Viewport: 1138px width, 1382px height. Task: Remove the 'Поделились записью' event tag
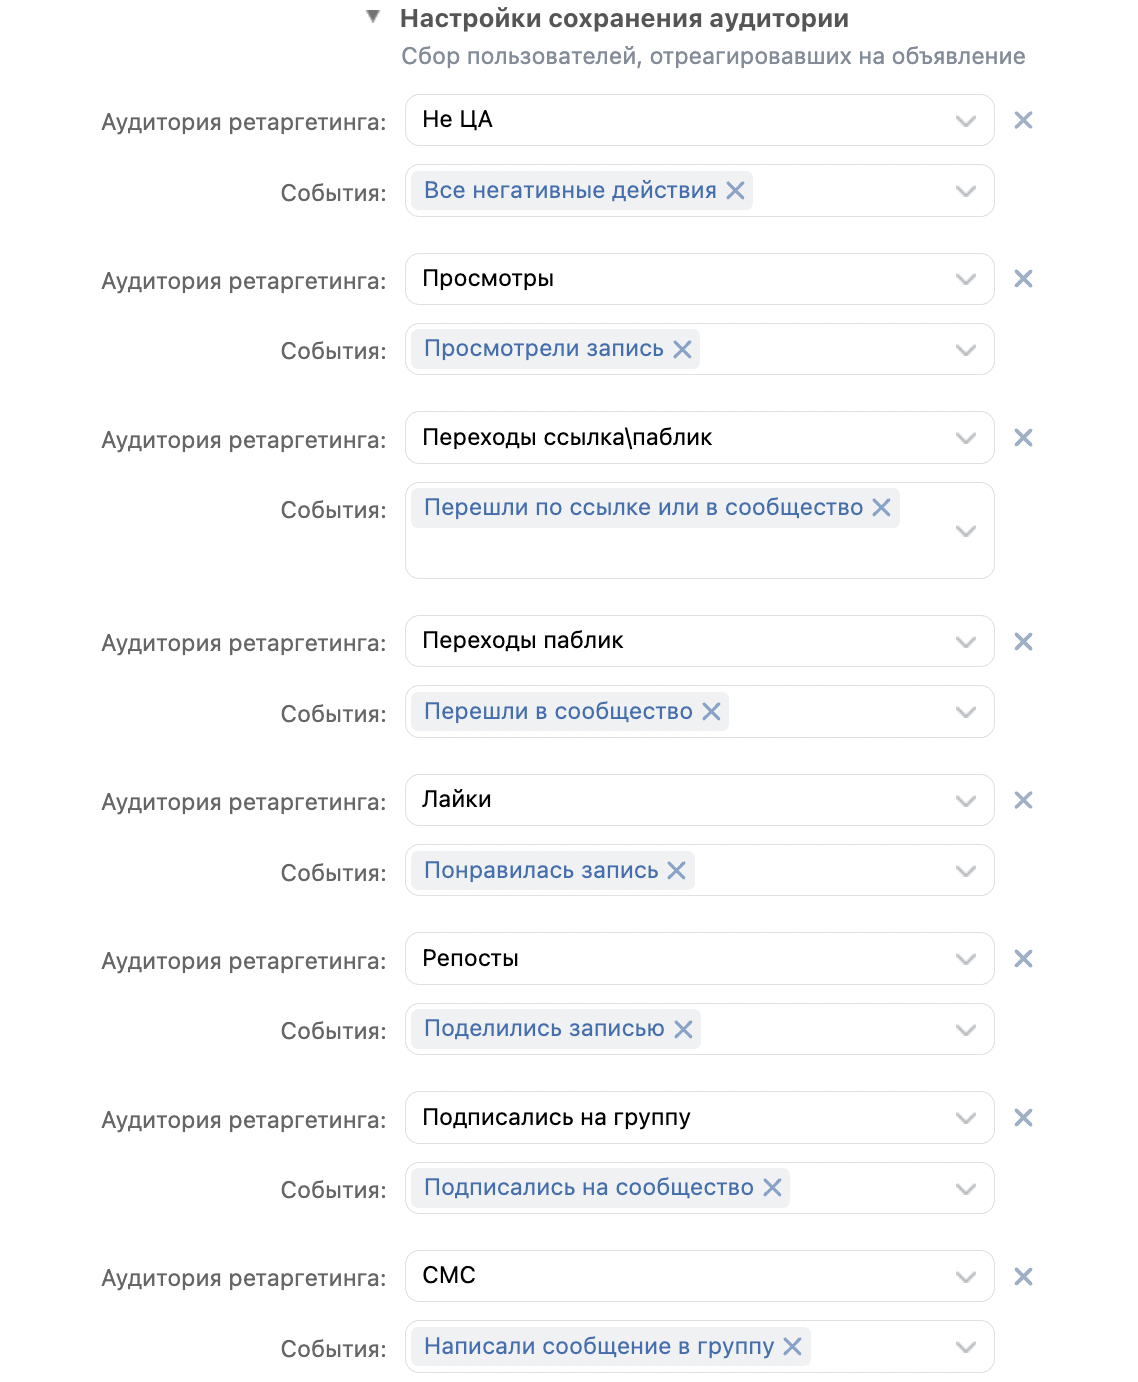683,1029
